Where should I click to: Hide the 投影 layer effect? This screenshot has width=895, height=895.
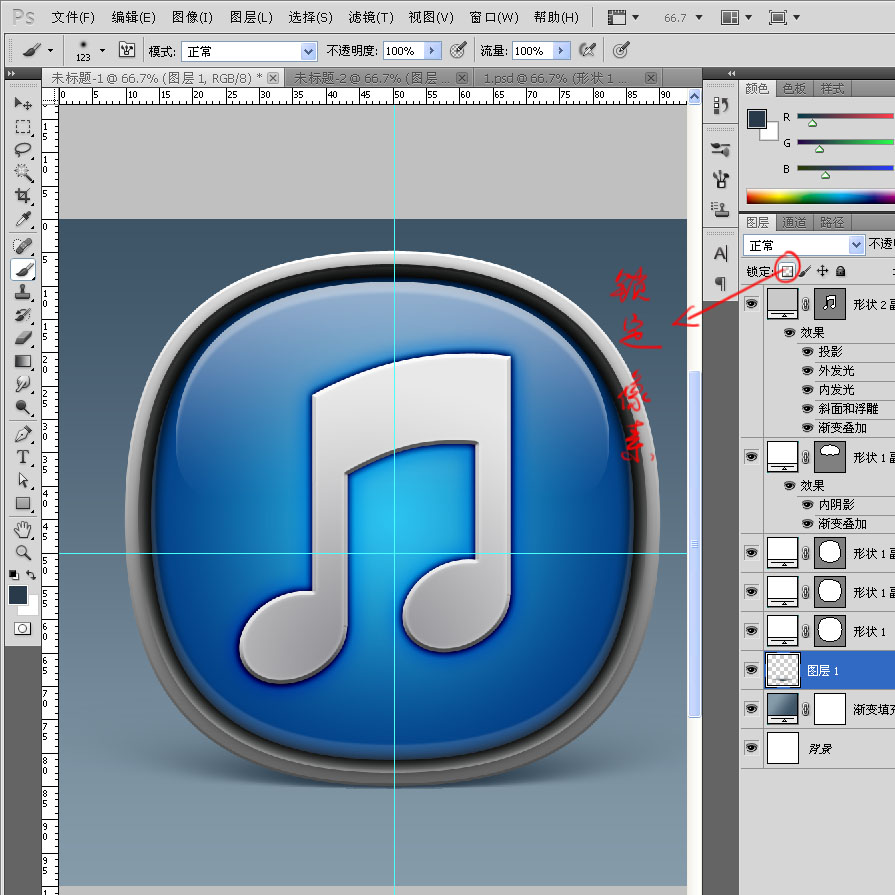(x=808, y=352)
